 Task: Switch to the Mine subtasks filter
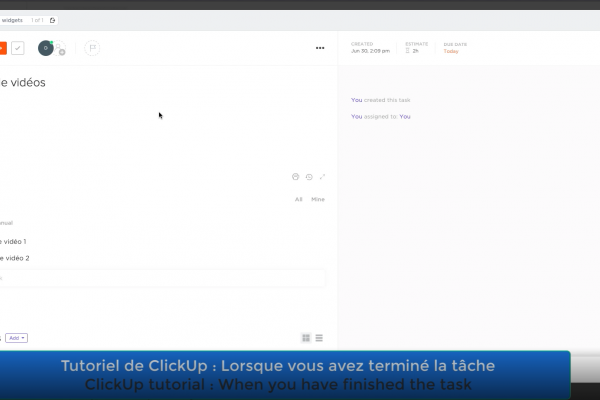318,199
